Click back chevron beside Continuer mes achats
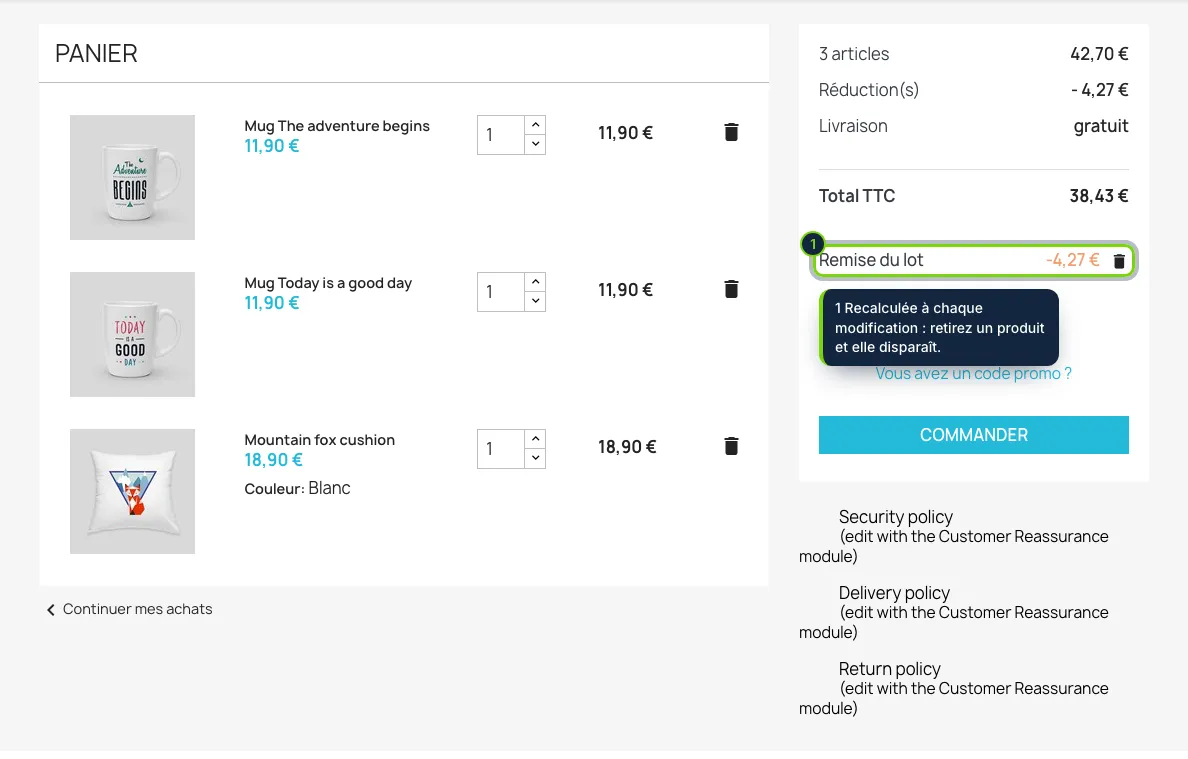This screenshot has width=1188, height=759. [51, 610]
